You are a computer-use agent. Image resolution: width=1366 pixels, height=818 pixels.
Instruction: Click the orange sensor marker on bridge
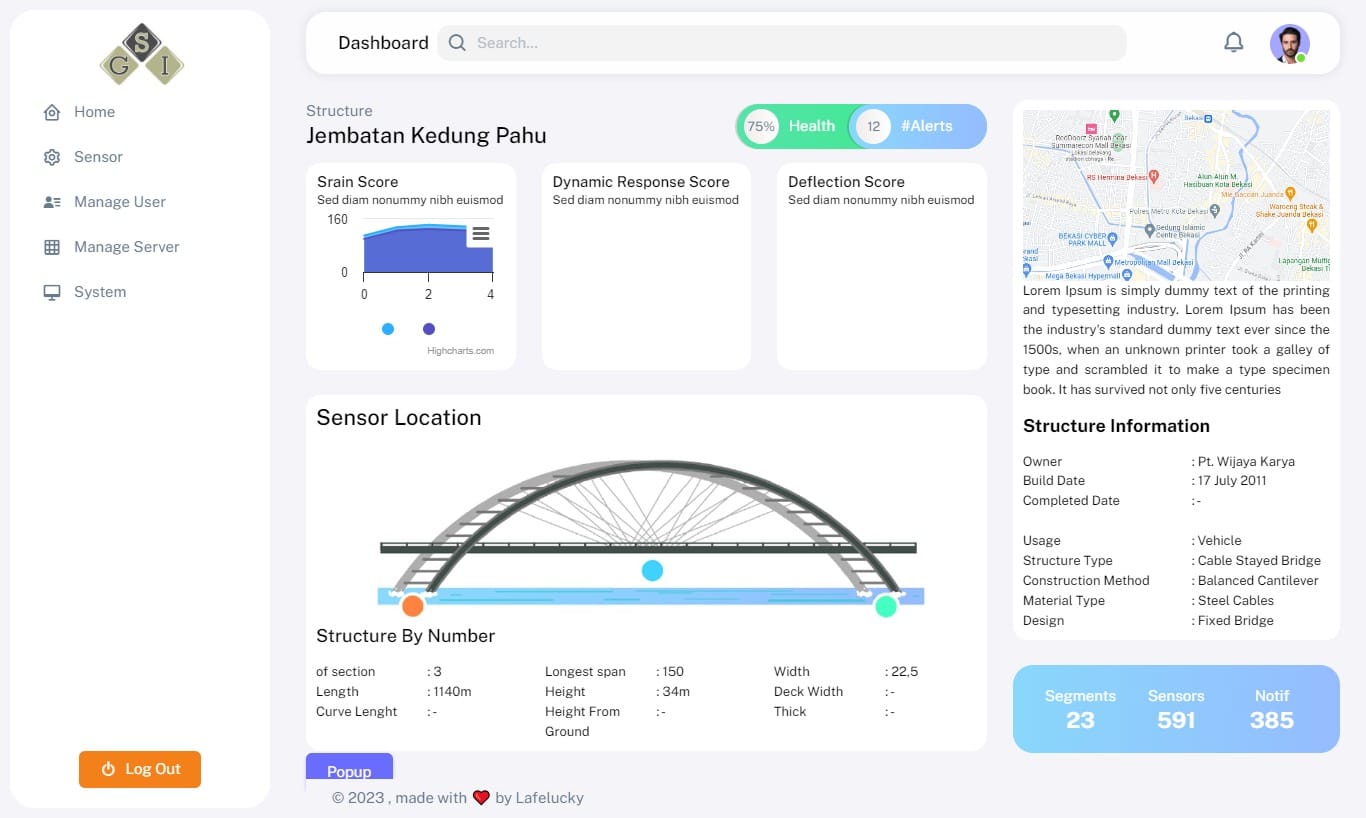(x=413, y=605)
